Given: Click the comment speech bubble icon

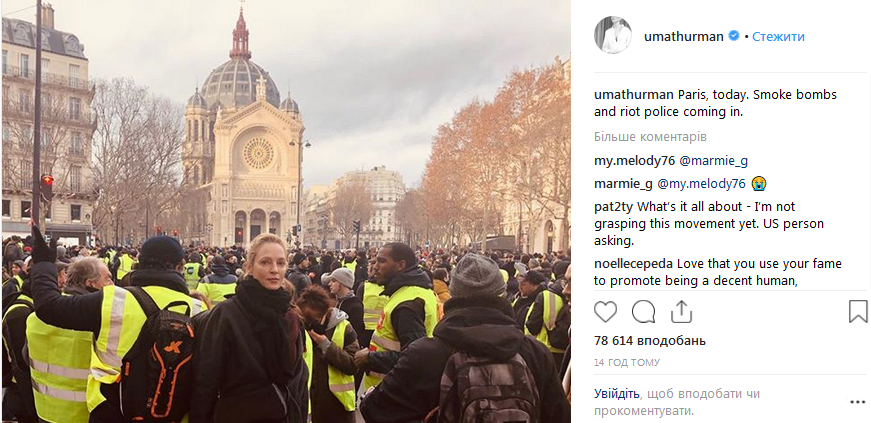Looking at the screenshot, I should tap(643, 311).
